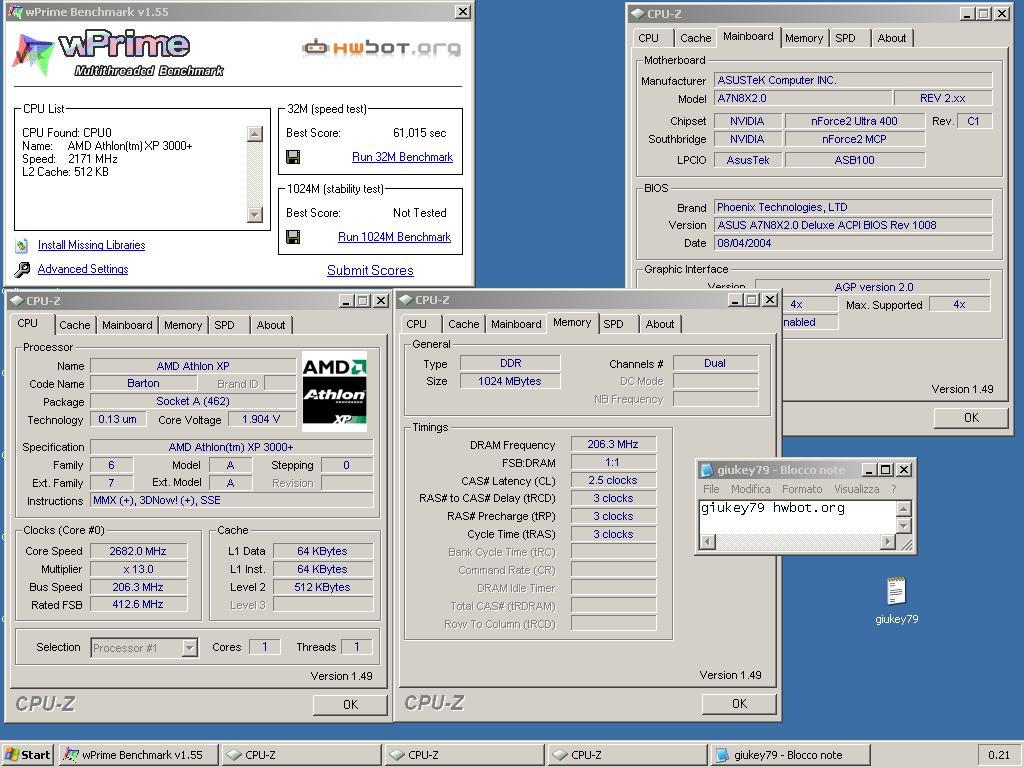Open SPD tab in CPU-Z Memory window

[x=613, y=324]
